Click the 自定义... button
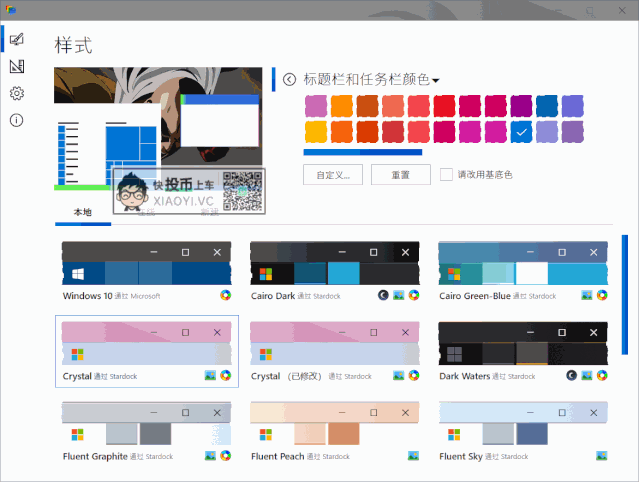 [333, 175]
